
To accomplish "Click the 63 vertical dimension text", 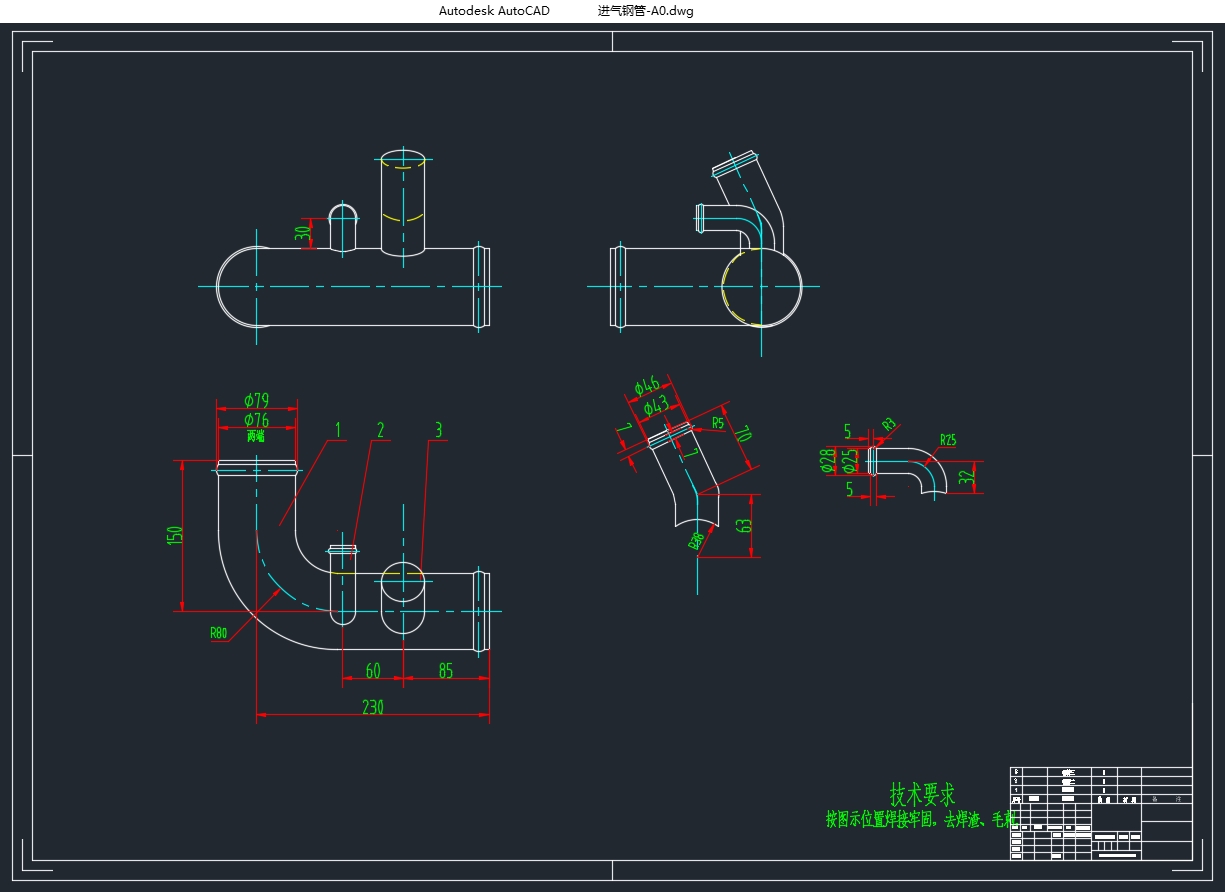I will [x=743, y=525].
